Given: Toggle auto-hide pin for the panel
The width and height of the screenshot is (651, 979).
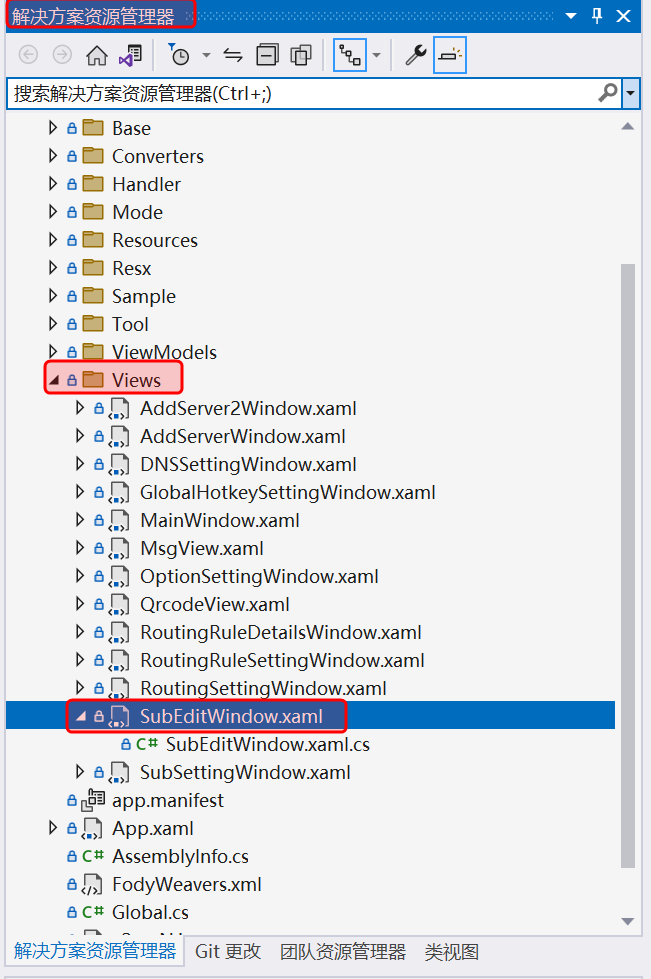Looking at the screenshot, I should [597, 16].
